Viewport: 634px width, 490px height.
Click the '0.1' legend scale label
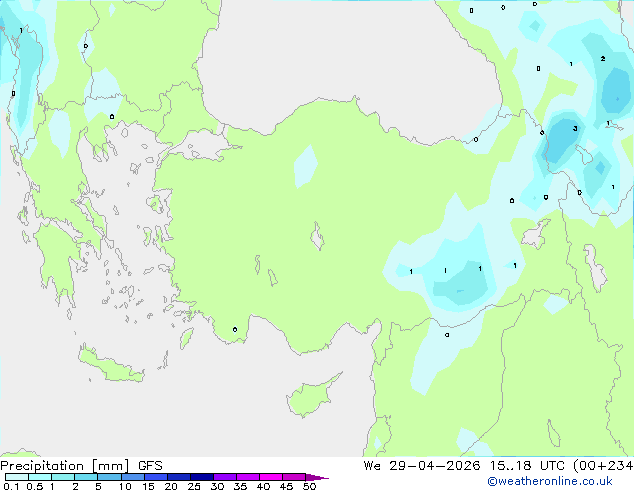(11, 486)
